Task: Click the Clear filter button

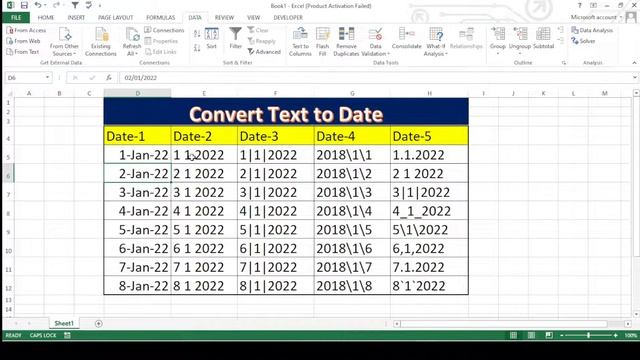Action: [258, 30]
